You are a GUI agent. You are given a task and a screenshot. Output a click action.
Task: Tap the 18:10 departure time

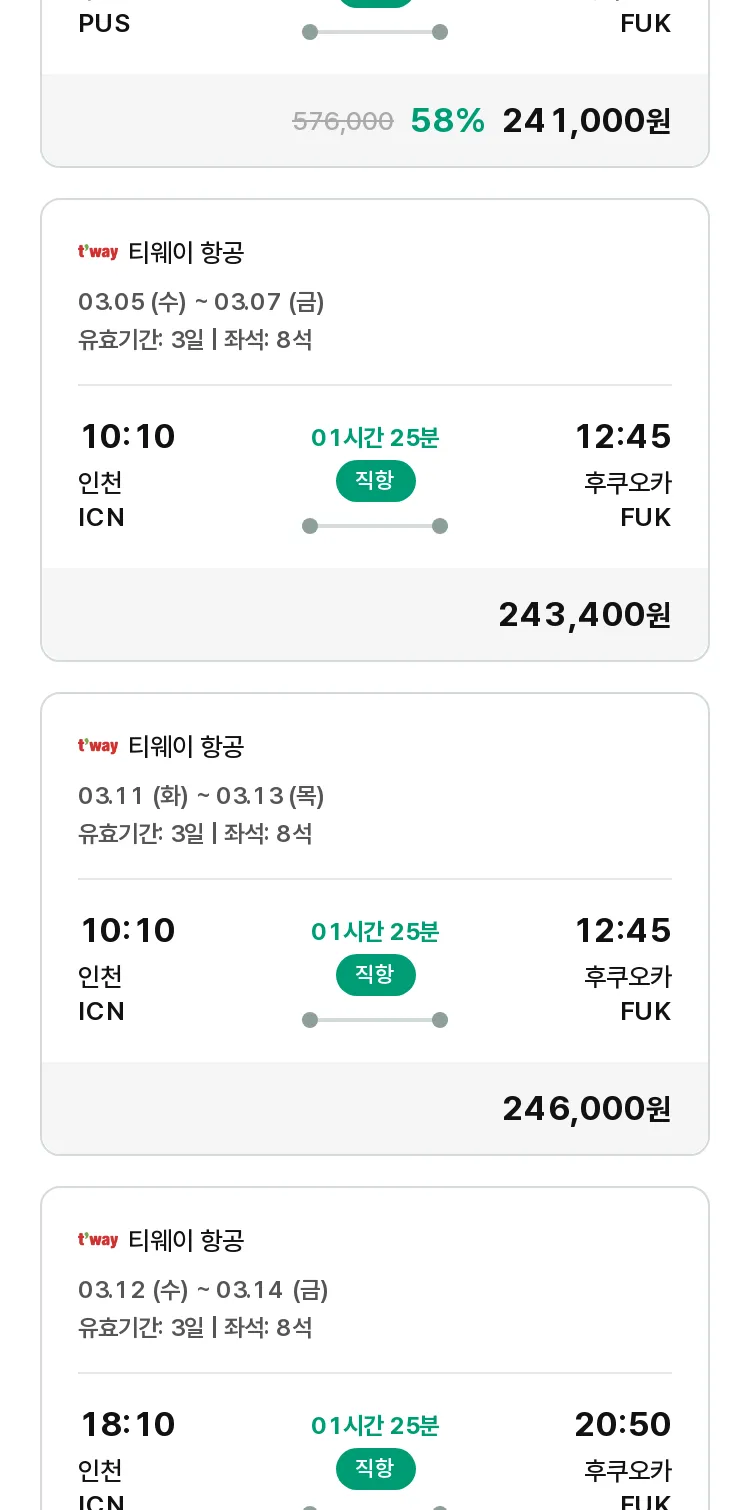[128, 1424]
